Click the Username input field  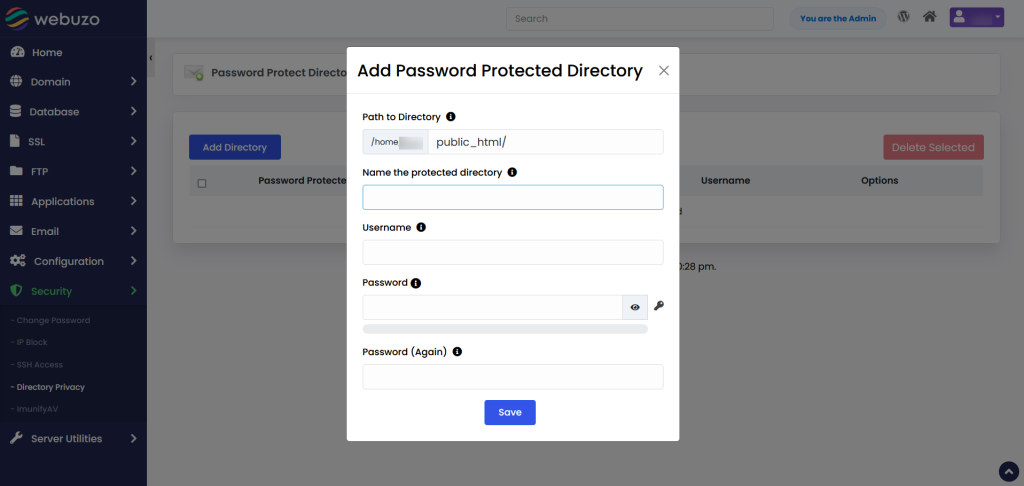(x=512, y=252)
